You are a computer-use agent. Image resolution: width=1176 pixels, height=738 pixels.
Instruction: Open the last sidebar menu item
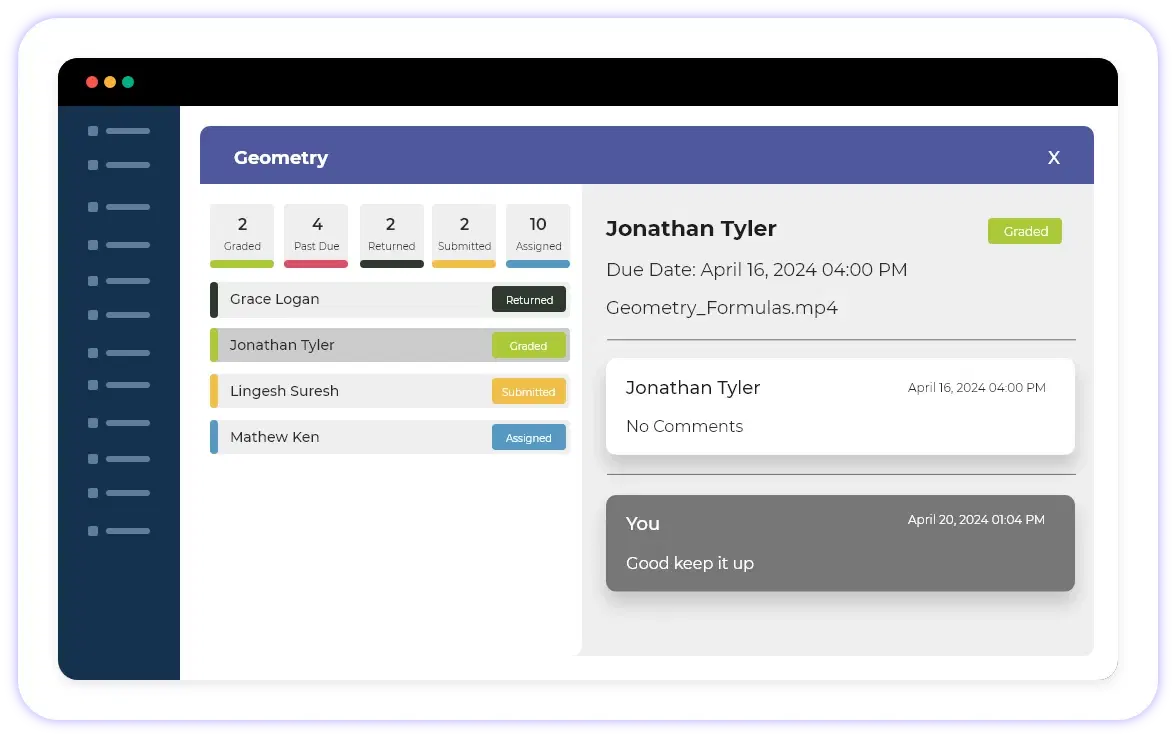coord(118,531)
